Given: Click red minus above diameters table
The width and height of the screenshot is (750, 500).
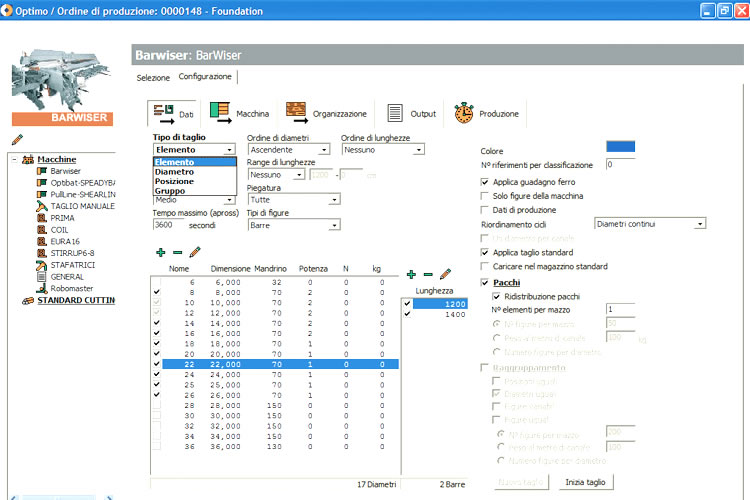Looking at the screenshot, I should click(x=177, y=252).
